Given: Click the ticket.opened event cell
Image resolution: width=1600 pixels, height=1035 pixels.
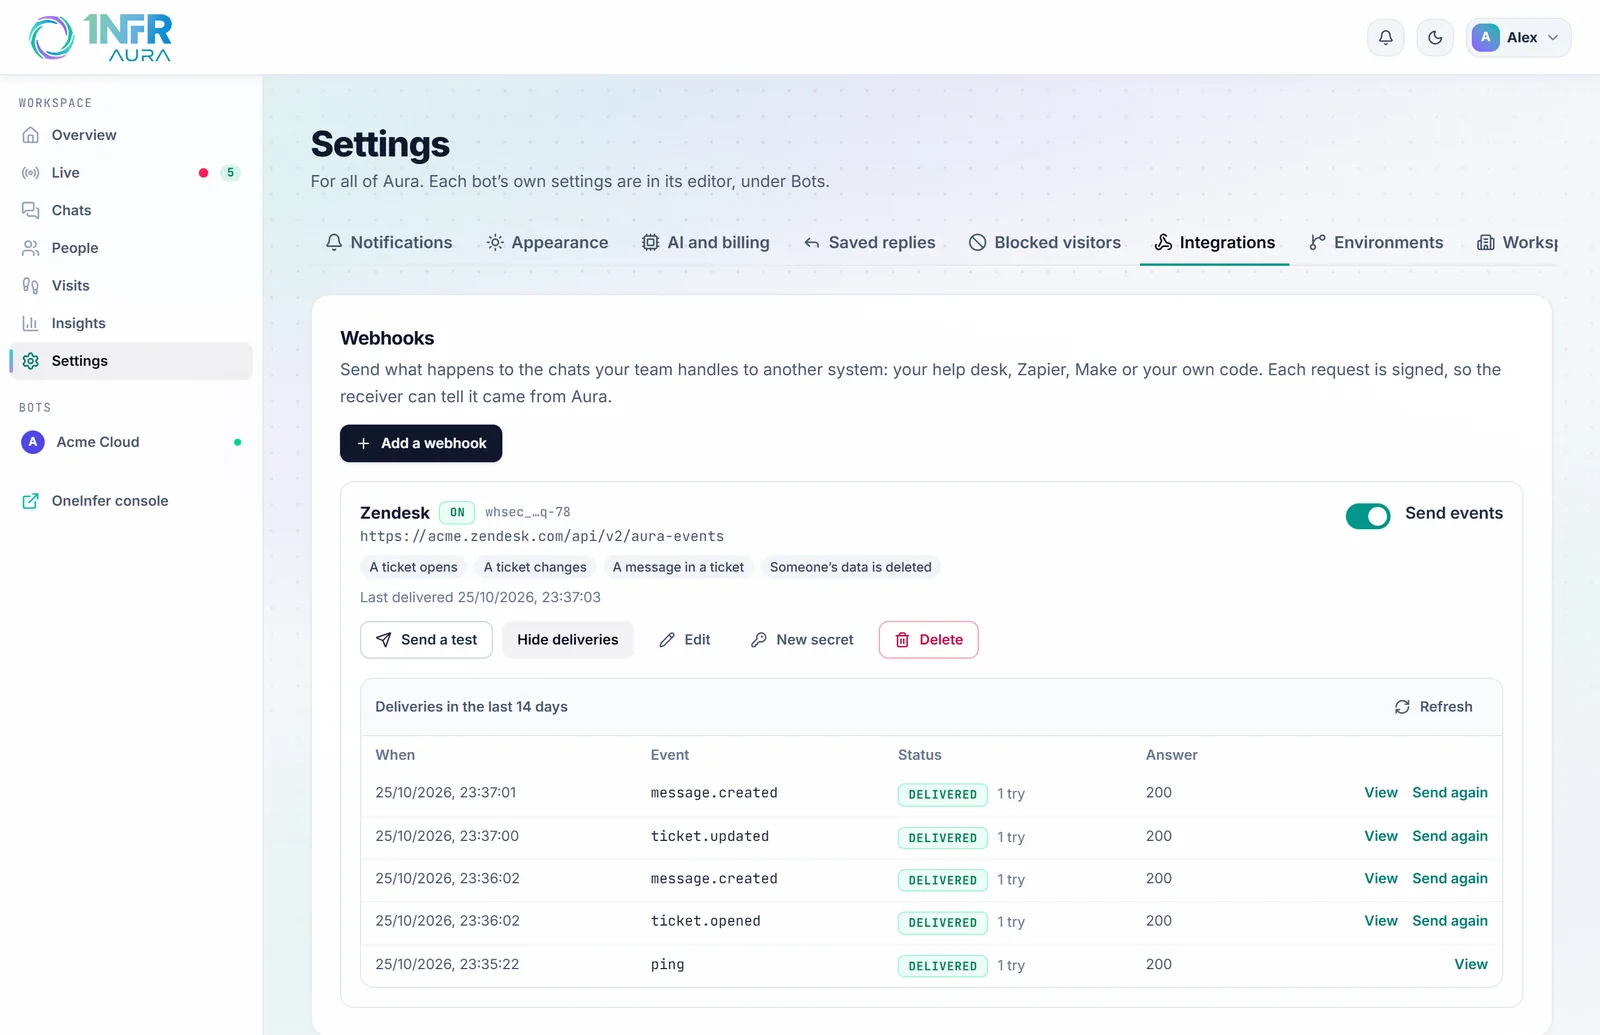Looking at the screenshot, I should 706,921.
